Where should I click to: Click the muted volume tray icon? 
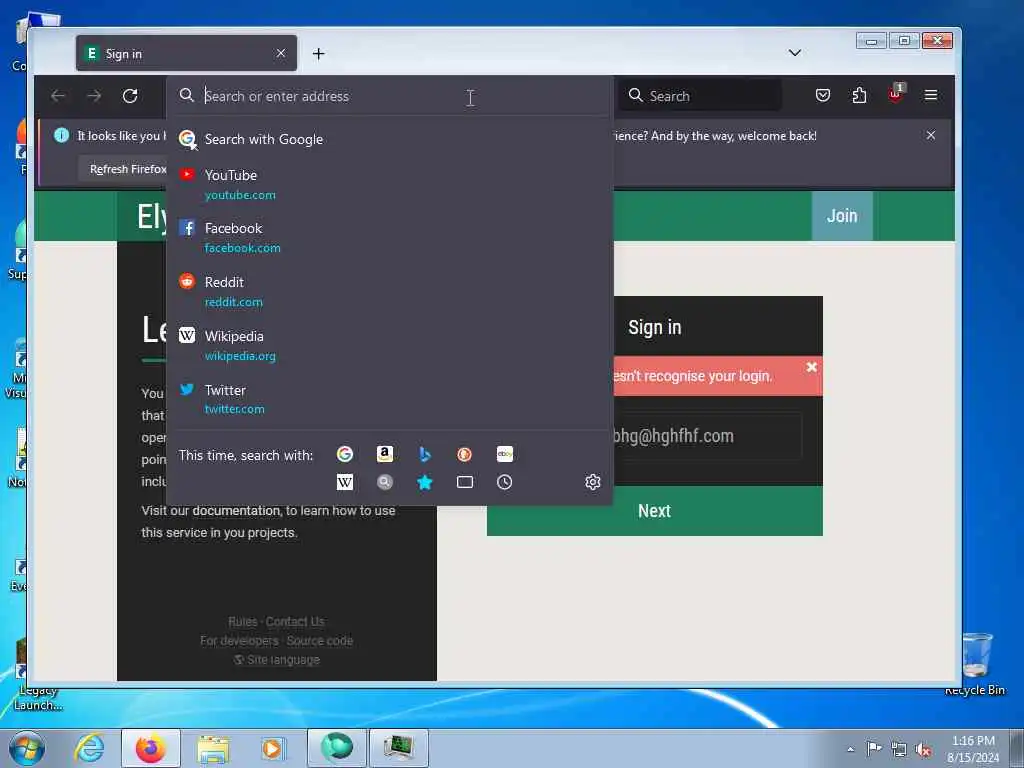click(923, 749)
